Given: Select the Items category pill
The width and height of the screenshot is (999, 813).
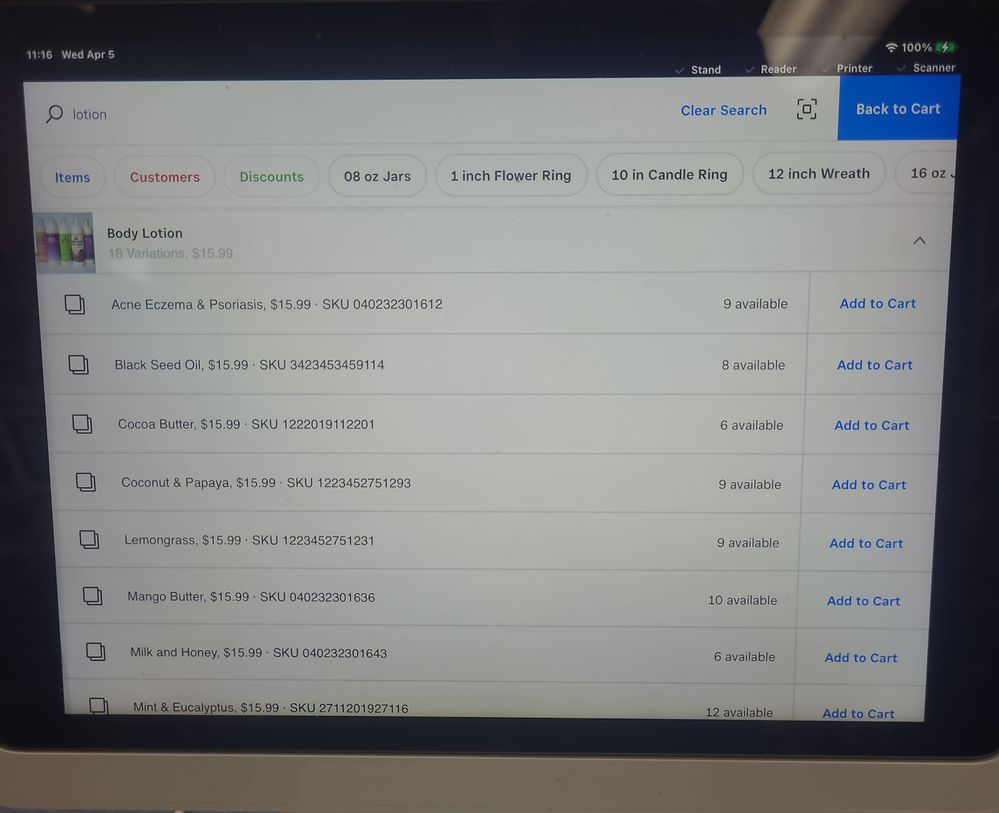Looking at the screenshot, I should pos(72,177).
